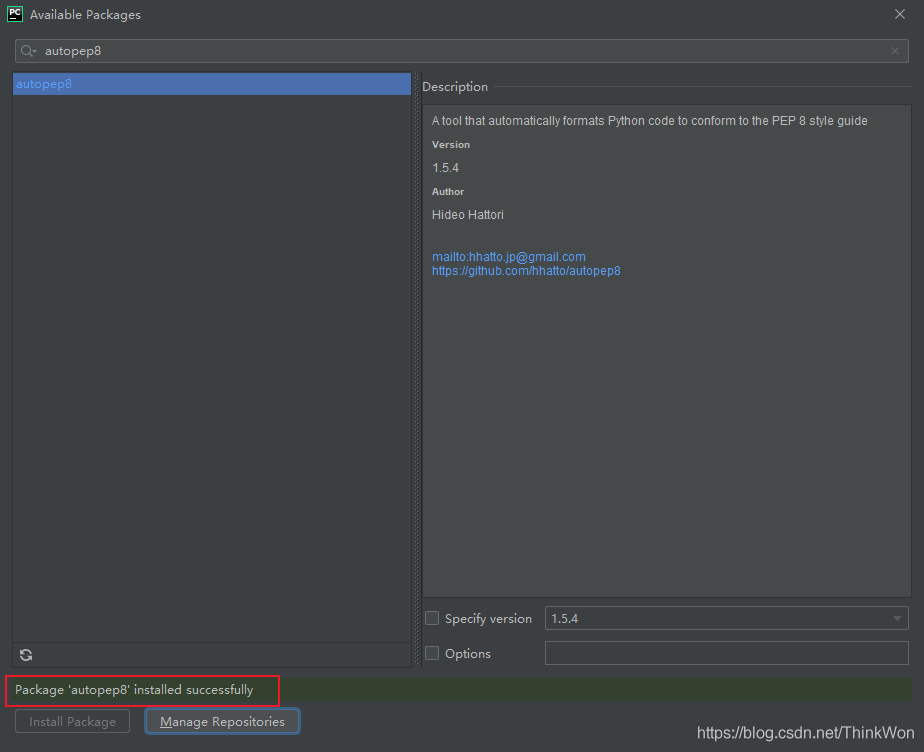
Task: Clear the search text with X icon
Action: (895, 51)
